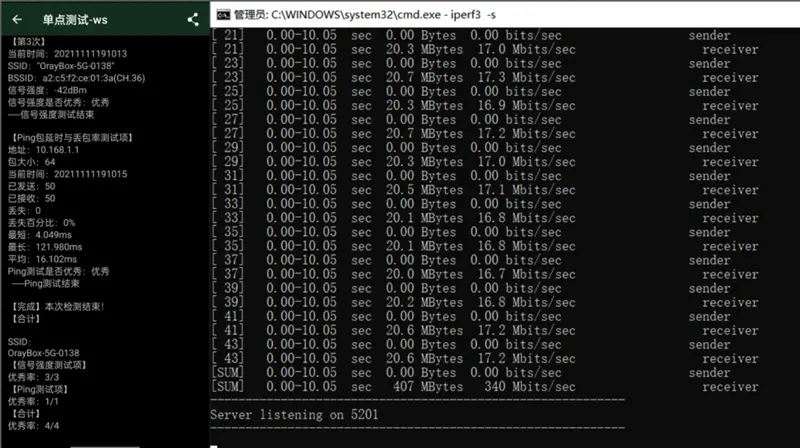The height and width of the screenshot is (448, 800).
Task: Tap the 最长 121.980ms result
Action: tap(45, 247)
